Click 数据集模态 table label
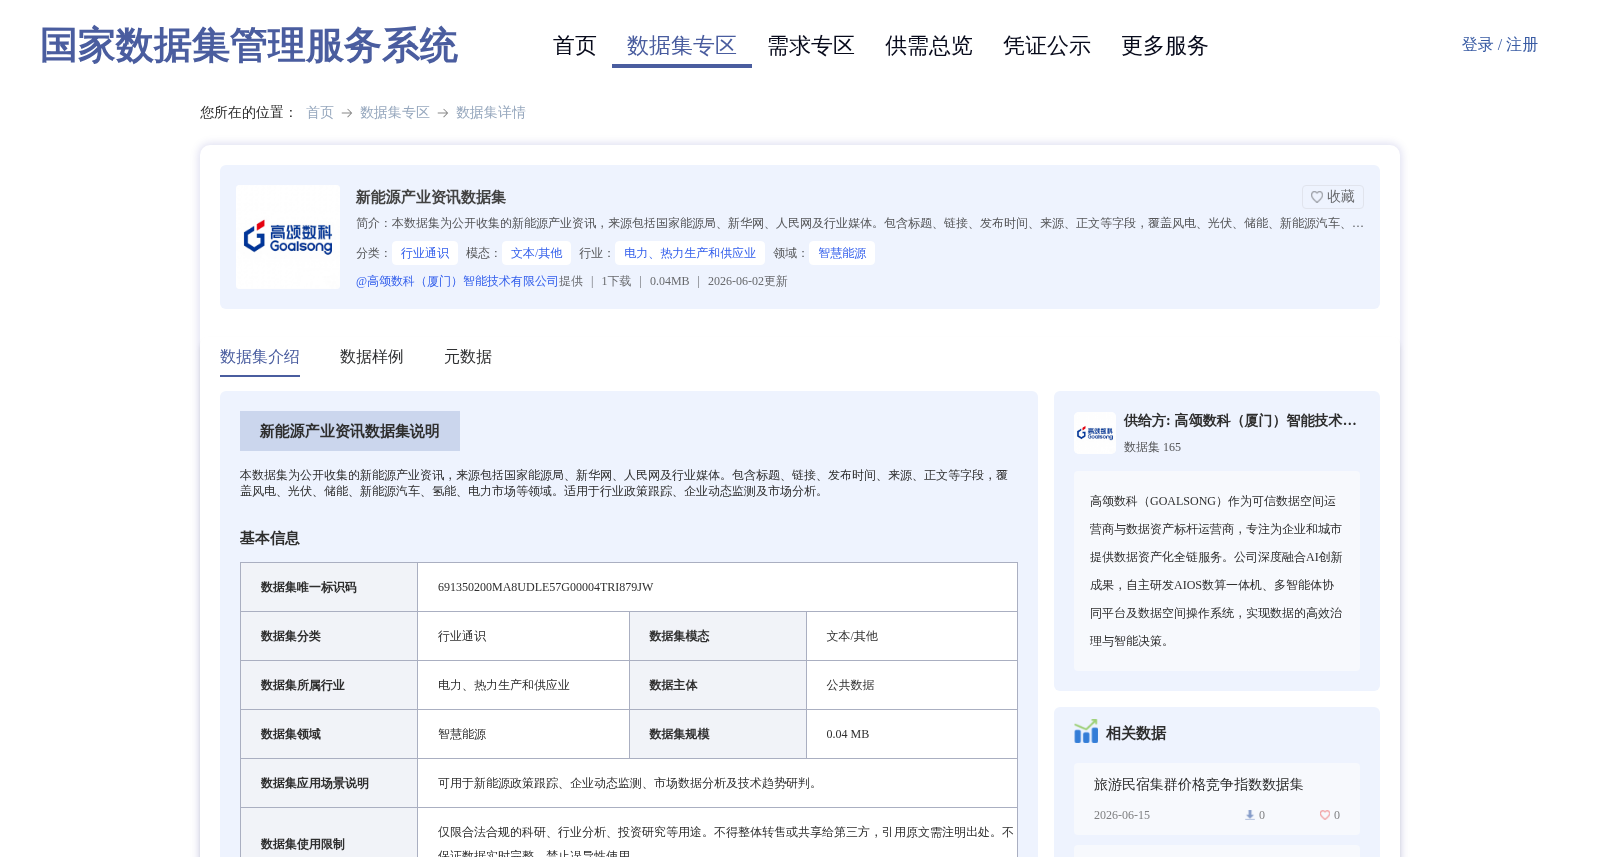This screenshot has height=857, width=1600. pos(680,636)
